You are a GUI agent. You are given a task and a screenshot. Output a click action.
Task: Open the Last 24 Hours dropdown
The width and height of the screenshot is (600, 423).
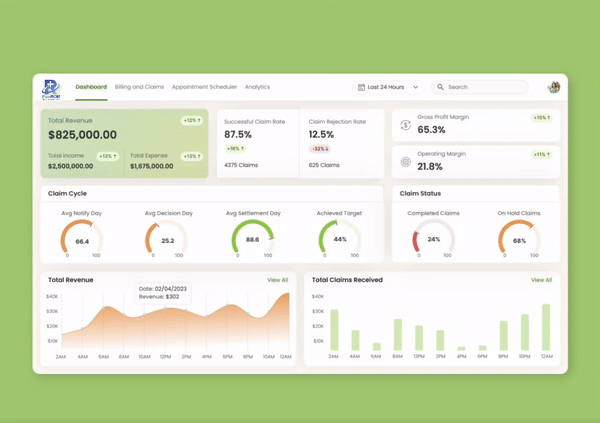click(x=388, y=87)
